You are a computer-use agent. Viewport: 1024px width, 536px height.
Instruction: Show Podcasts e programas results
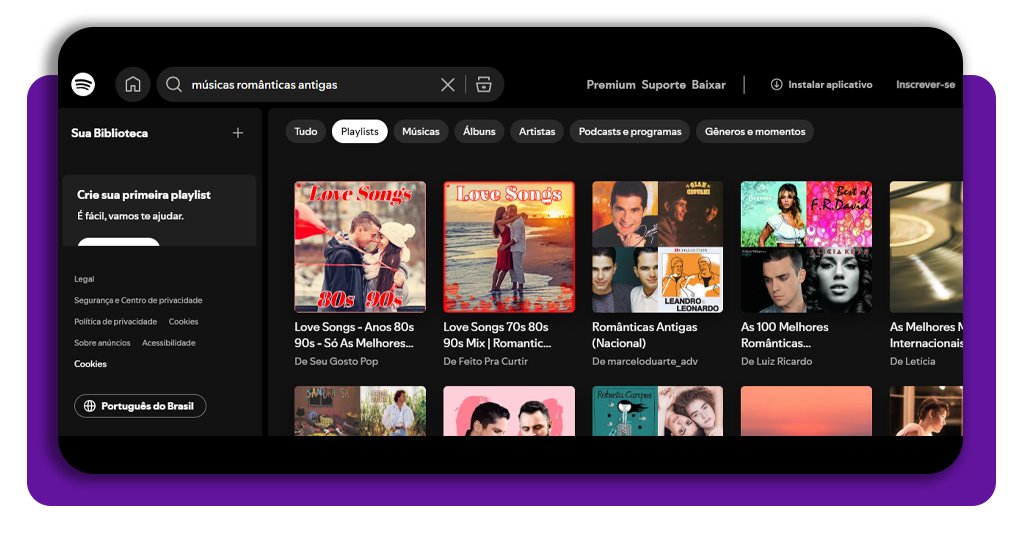(630, 132)
